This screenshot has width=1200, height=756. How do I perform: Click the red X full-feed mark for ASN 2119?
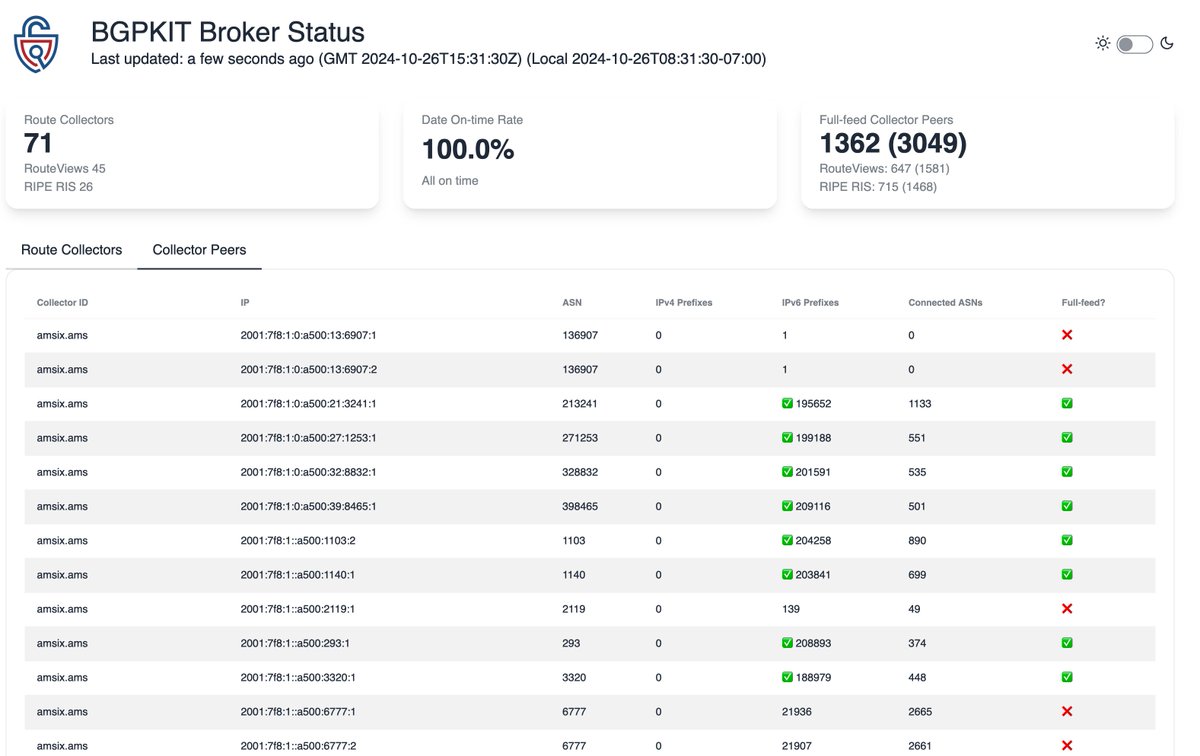pos(1066,608)
